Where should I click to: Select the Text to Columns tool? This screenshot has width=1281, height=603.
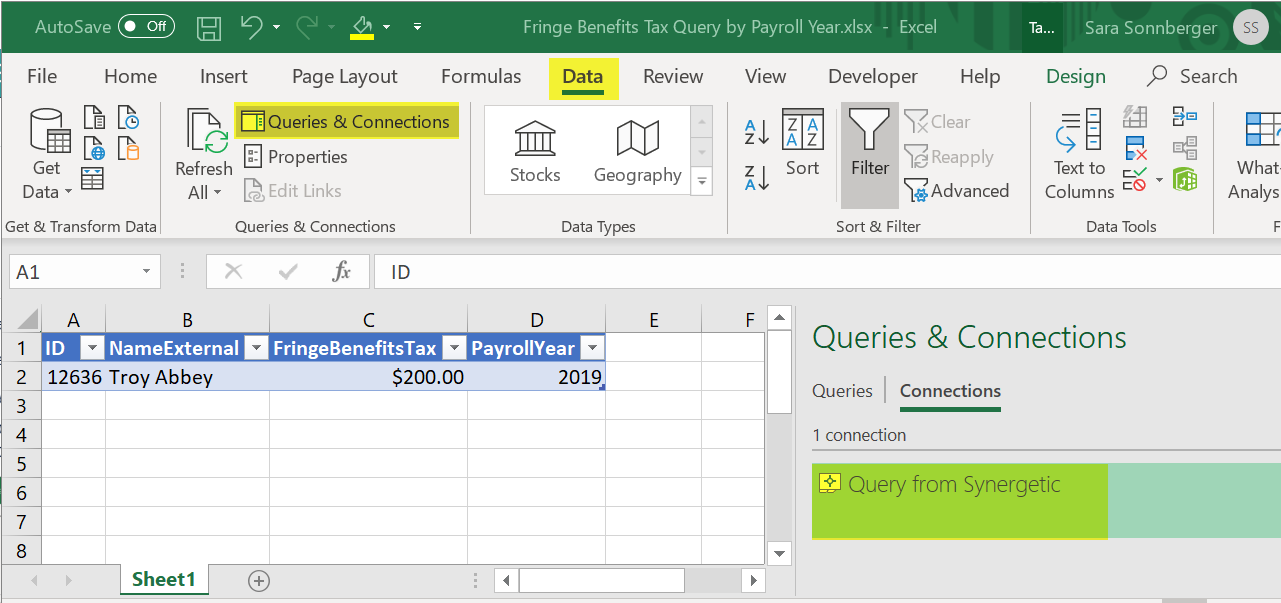(x=1079, y=150)
